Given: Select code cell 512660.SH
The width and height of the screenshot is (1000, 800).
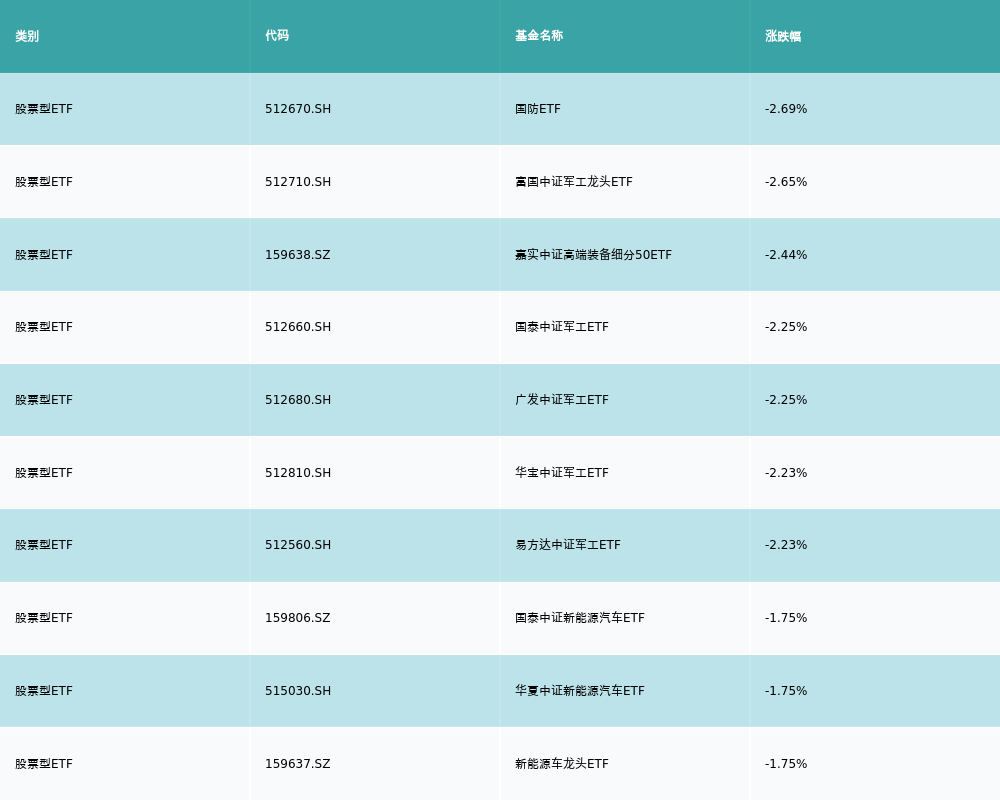Looking at the screenshot, I should coord(298,327).
